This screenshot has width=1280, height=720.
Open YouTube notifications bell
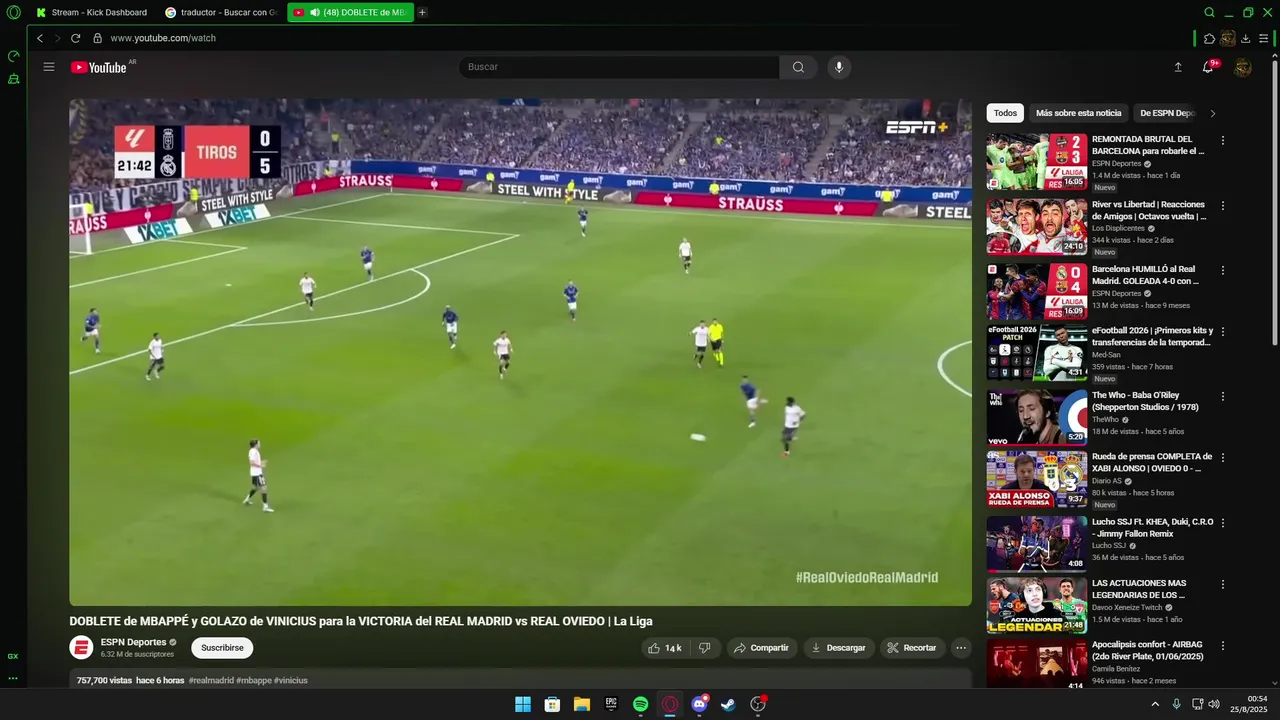[x=1208, y=67]
